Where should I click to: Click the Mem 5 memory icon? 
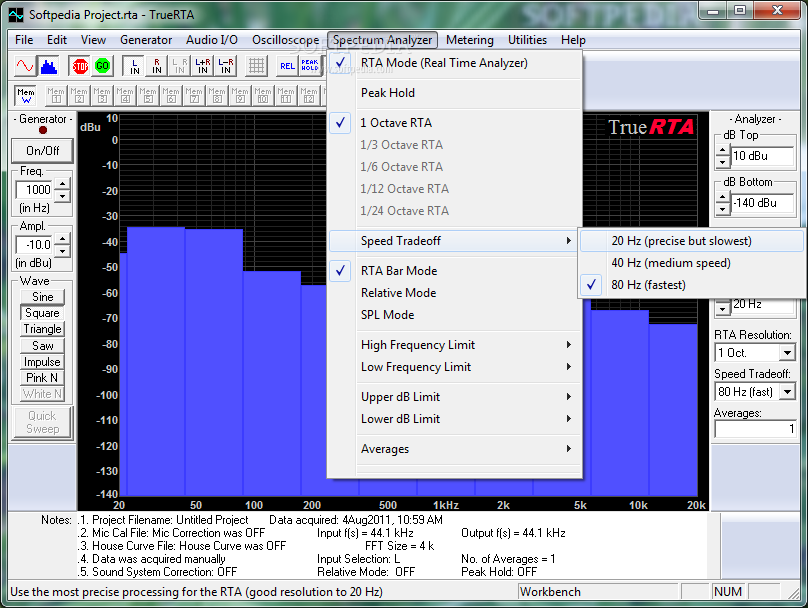(148, 95)
